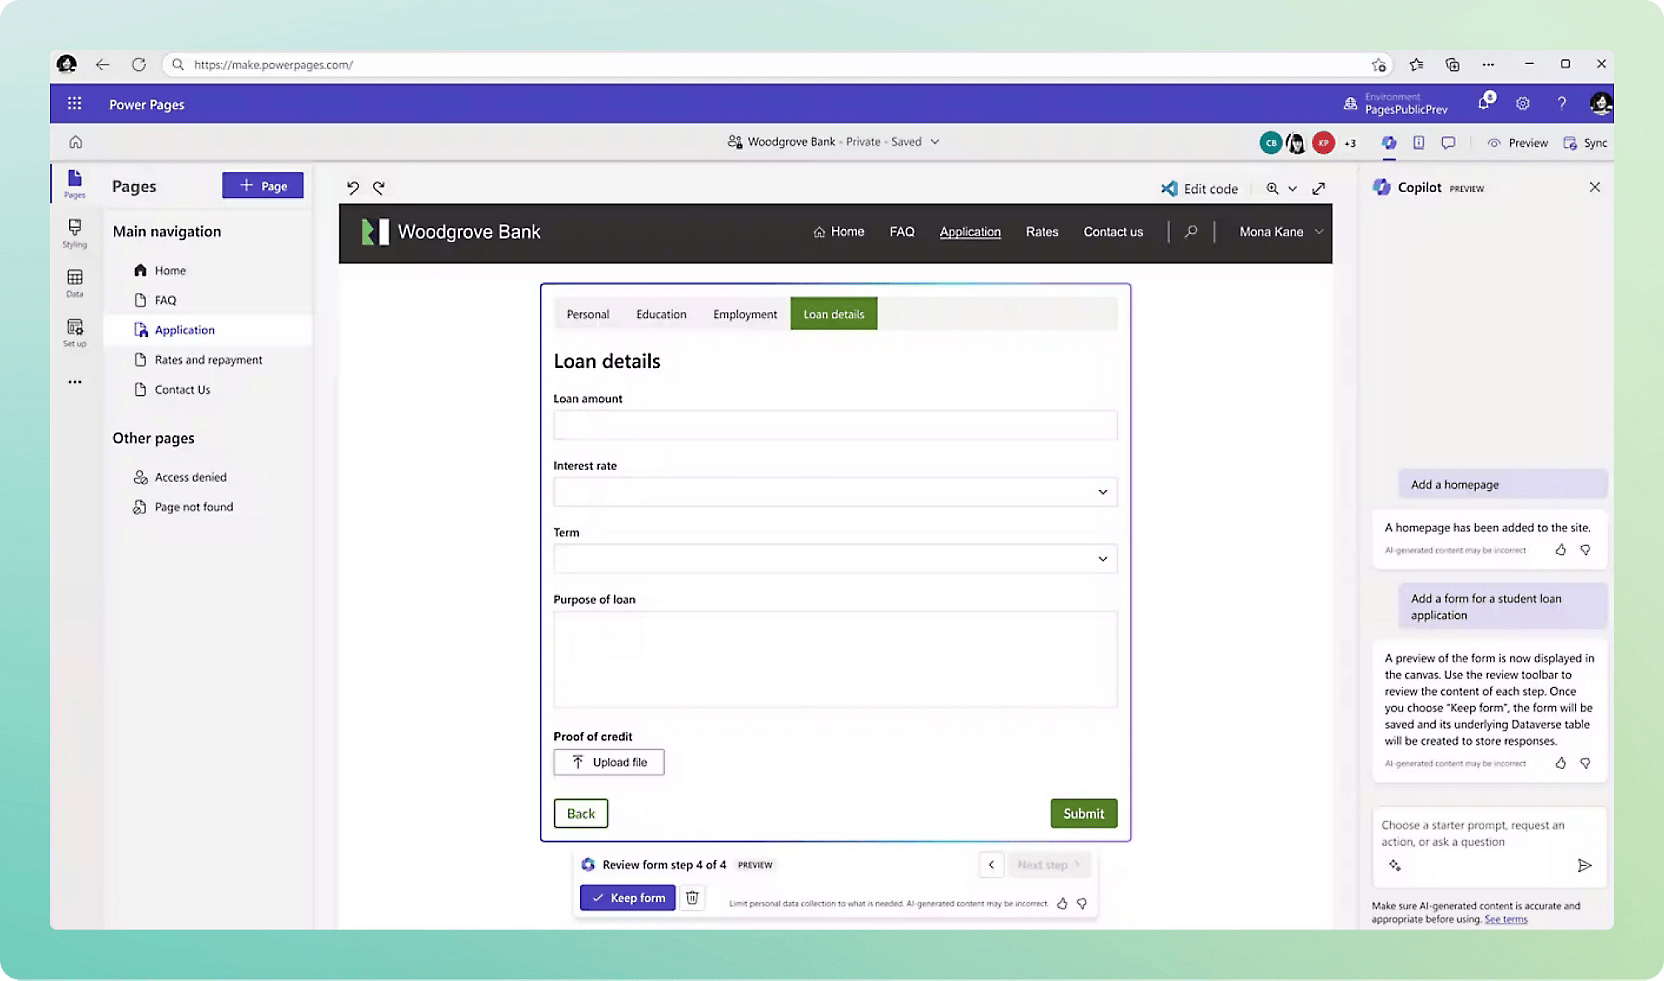
Task: Open the Set up sidebar icon
Action: tap(75, 330)
